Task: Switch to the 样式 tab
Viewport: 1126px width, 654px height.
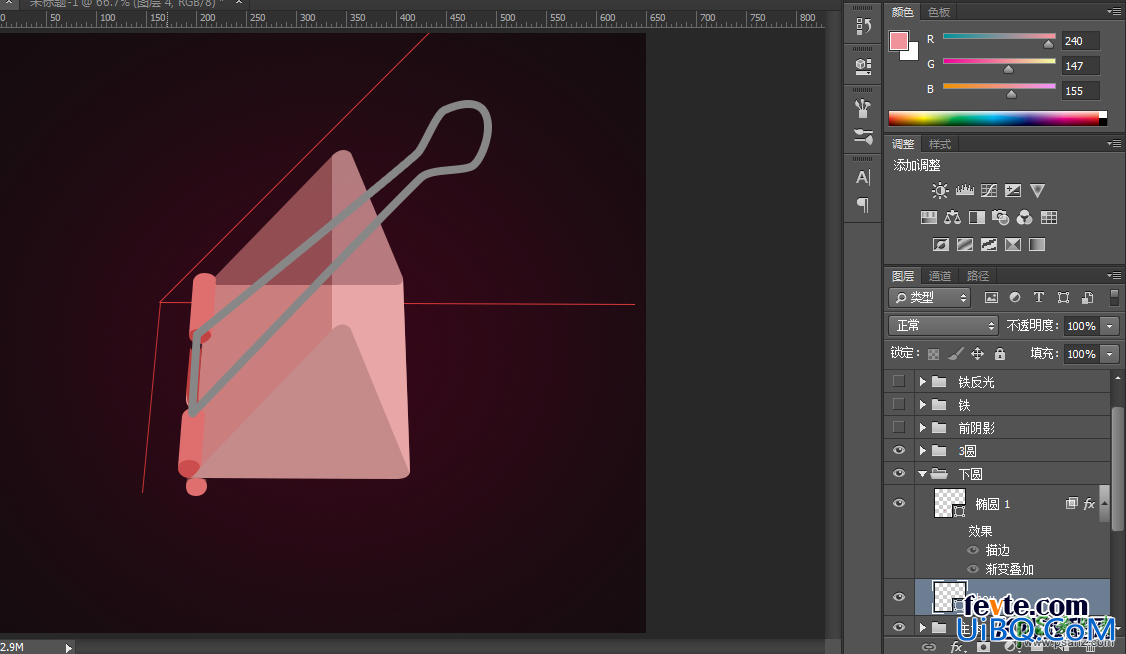Action: (939, 144)
